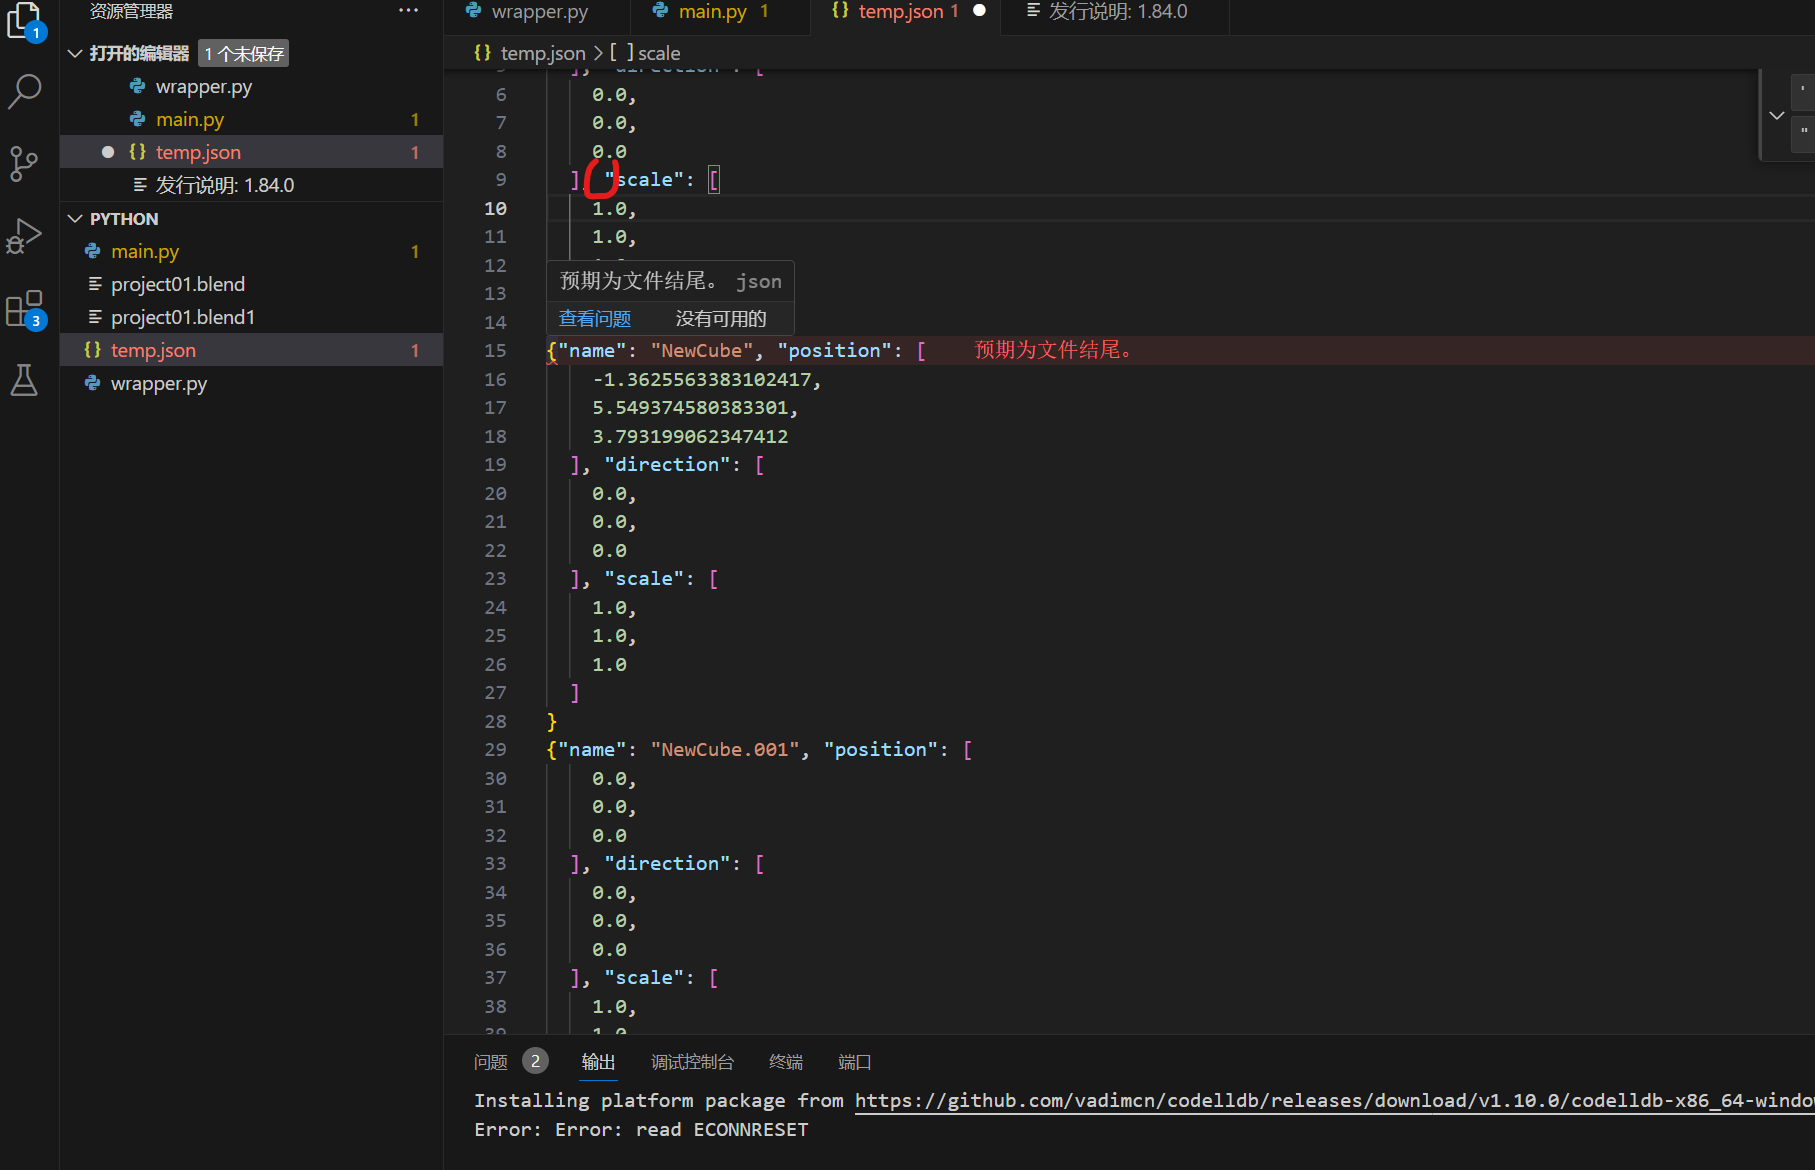Click the array bracket icon in breadcrumb
The width and height of the screenshot is (1815, 1170).
tap(622, 53)
